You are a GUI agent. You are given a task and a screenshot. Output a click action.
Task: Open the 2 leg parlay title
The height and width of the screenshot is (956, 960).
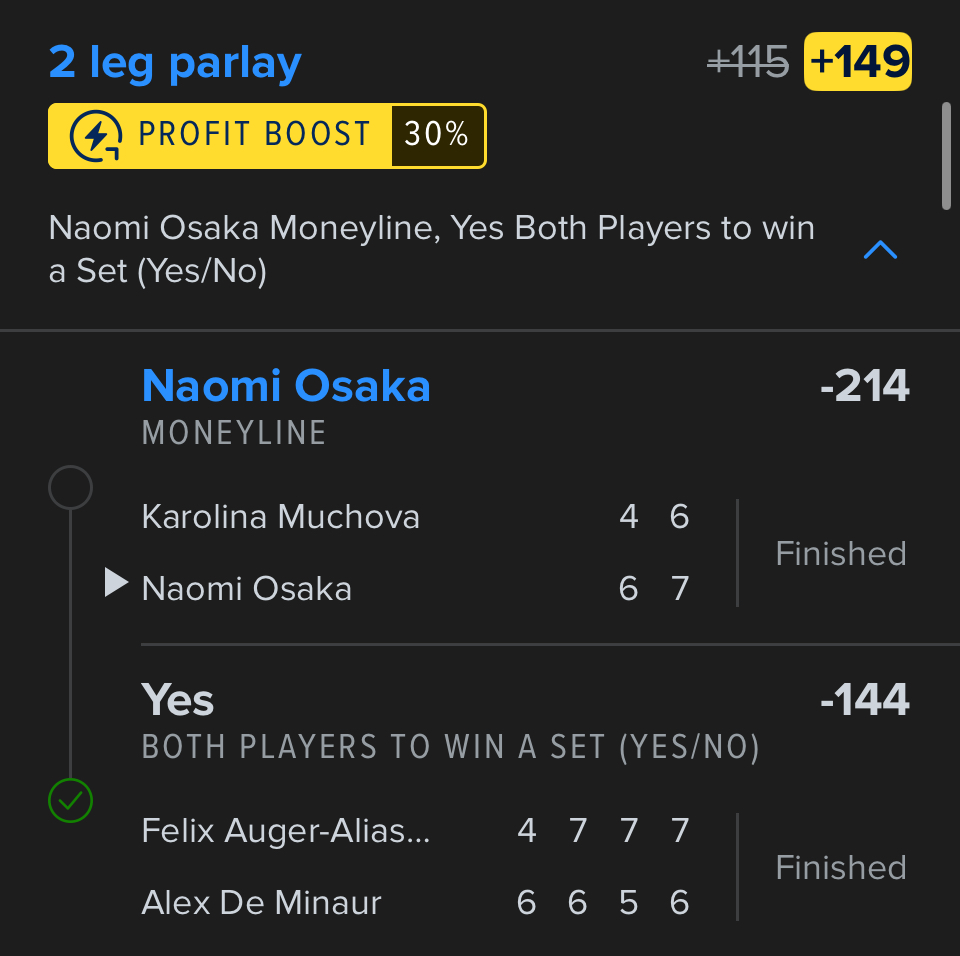pyautogui.click(x=175, y=63)
